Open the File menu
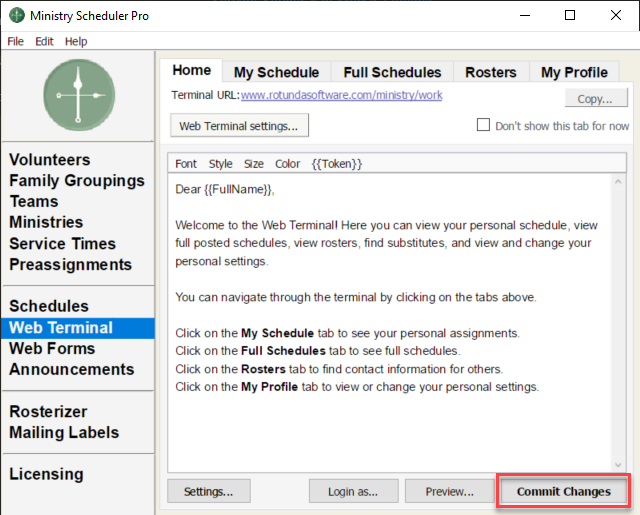Image resolution: width=640 pixels, height=515 pixels. coord(16,41)
